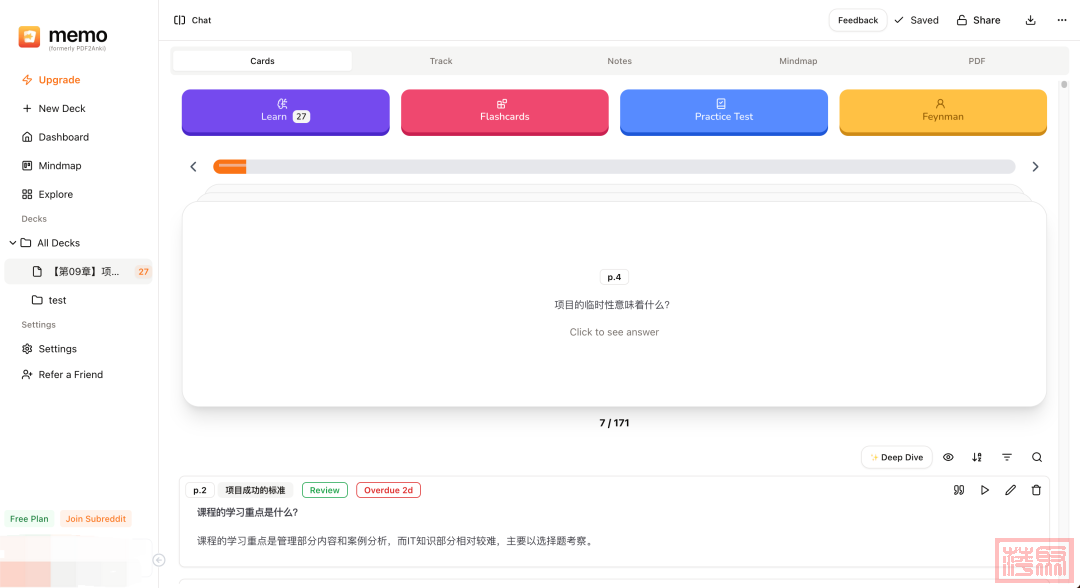Go to next flashcard with right chevron
This screenshot has height=588, width=1080.
1035,167
